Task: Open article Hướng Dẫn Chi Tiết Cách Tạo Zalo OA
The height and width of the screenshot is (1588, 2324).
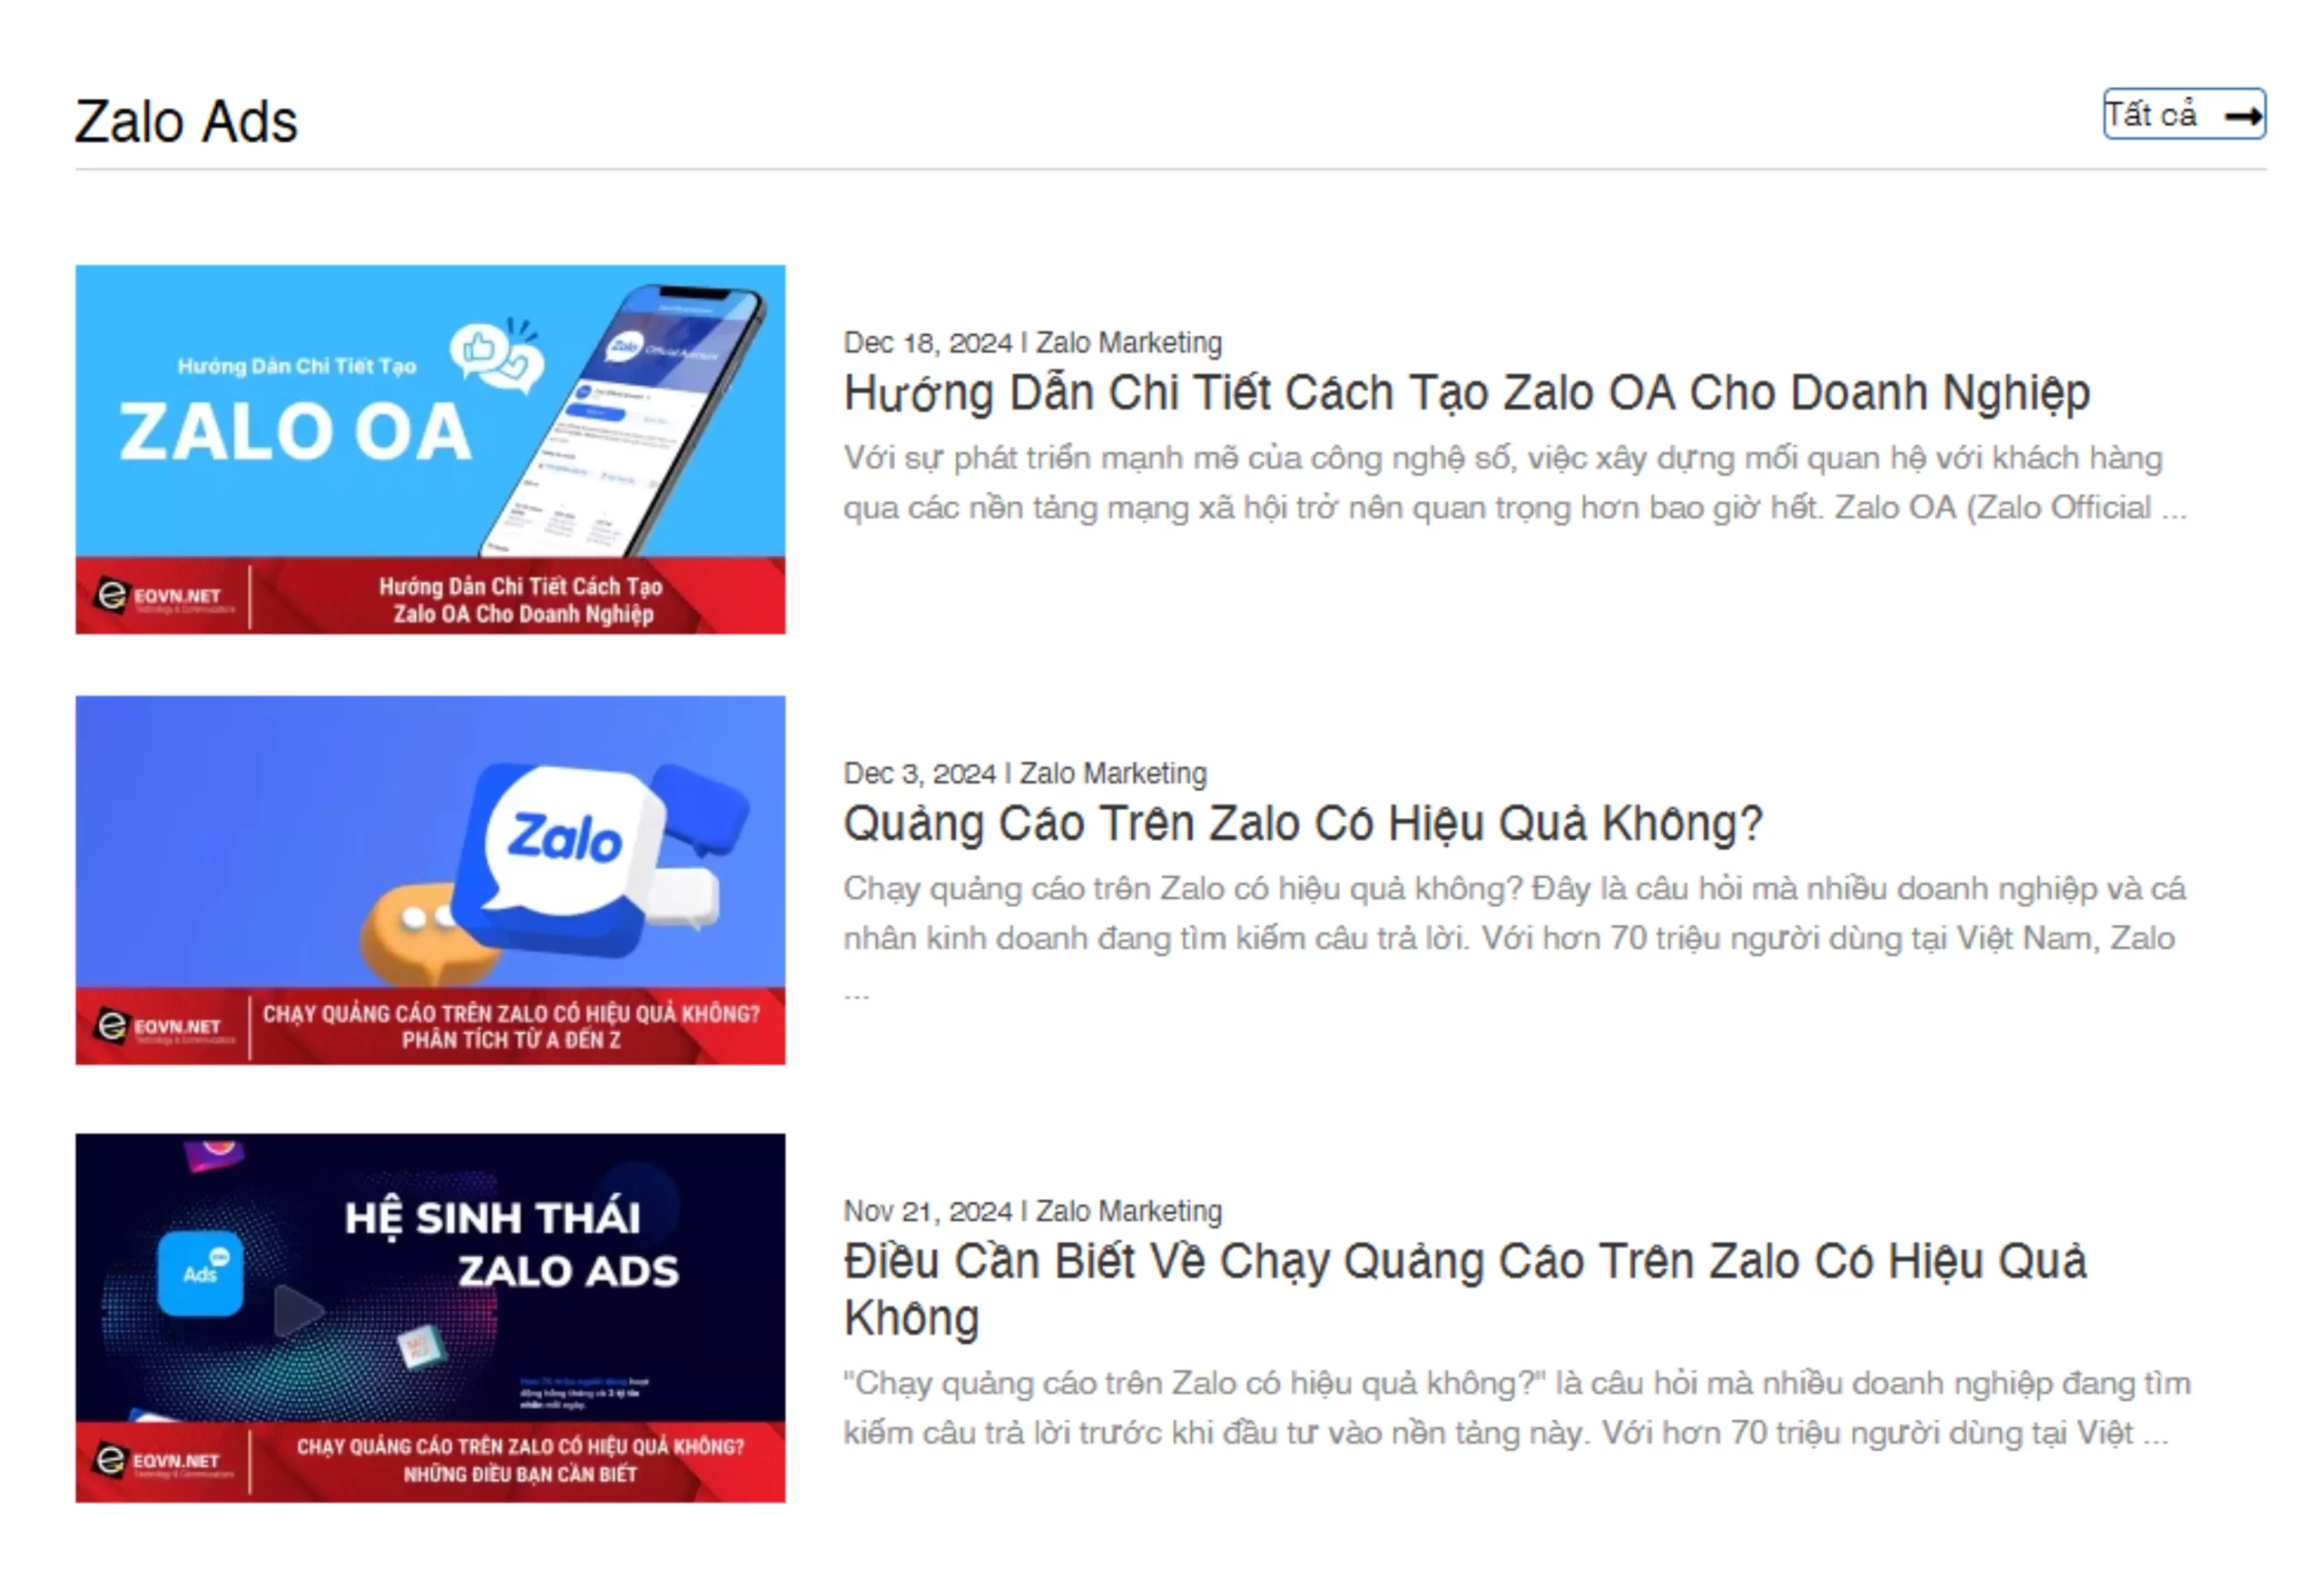Action: point(1466,393)
